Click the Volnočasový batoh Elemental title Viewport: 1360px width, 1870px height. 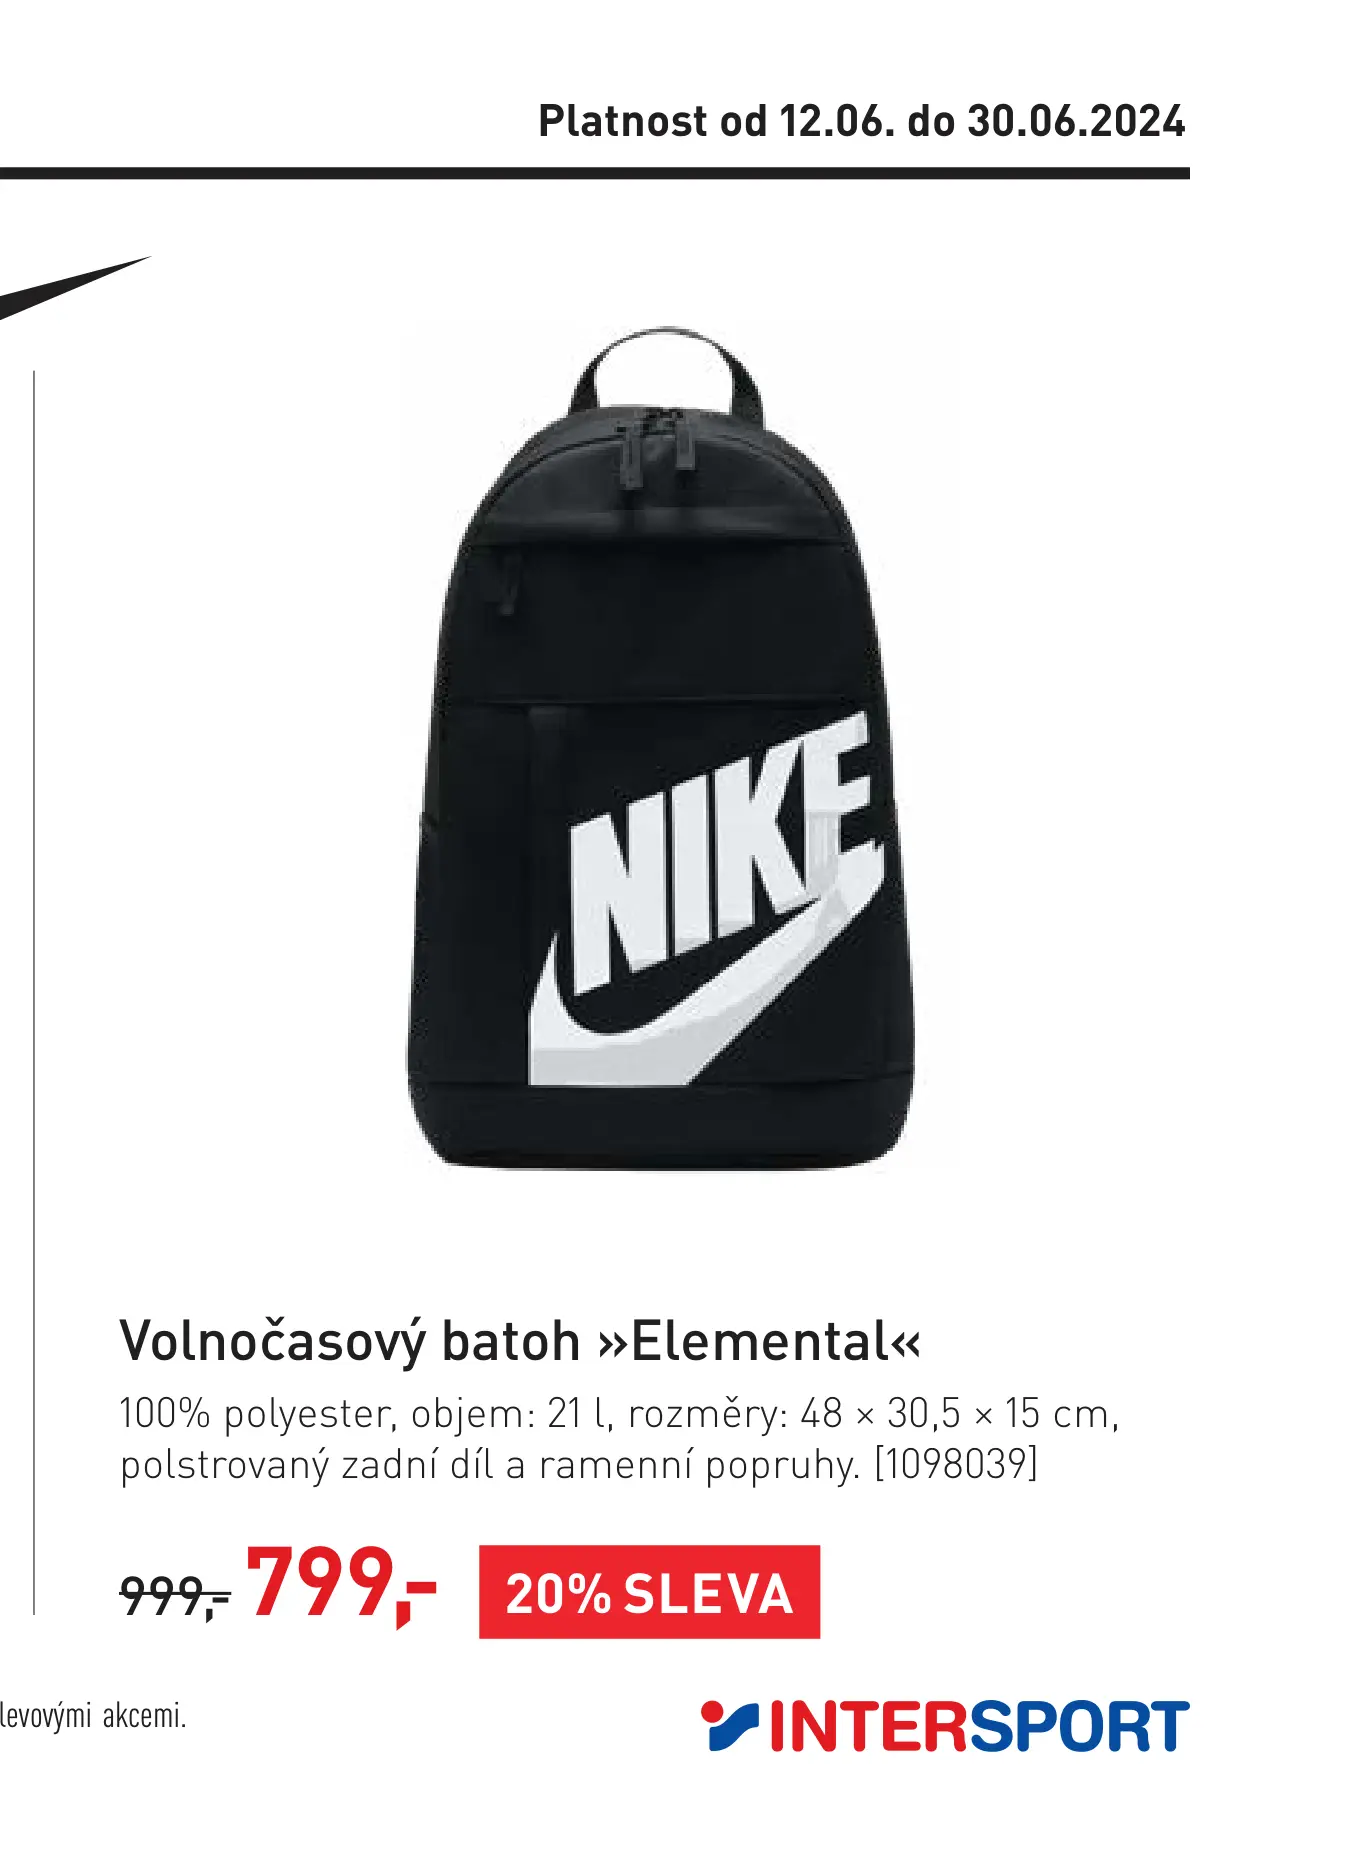(520, 1341)
